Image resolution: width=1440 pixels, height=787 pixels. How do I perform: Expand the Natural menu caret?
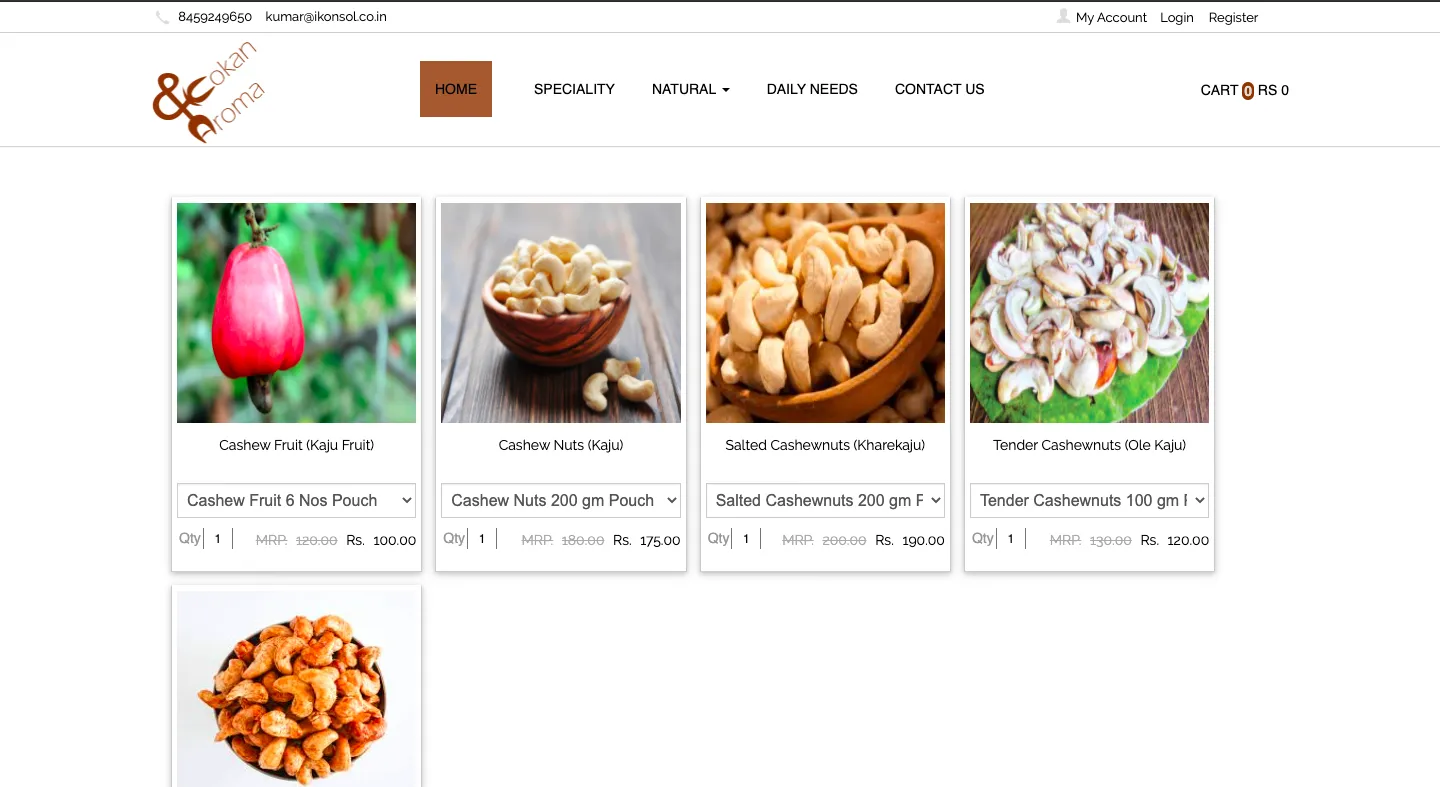pos(726,90)
